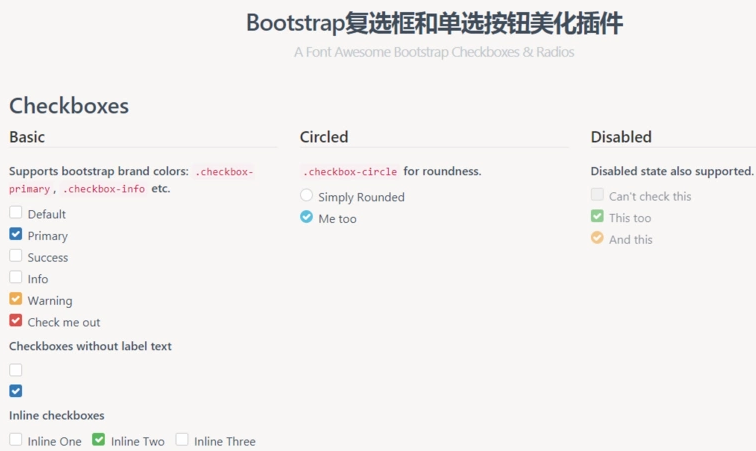This screenshot has width=756, height=451.
Task: Click the disabled orange And this checkbox
Action: pos(597,238)
